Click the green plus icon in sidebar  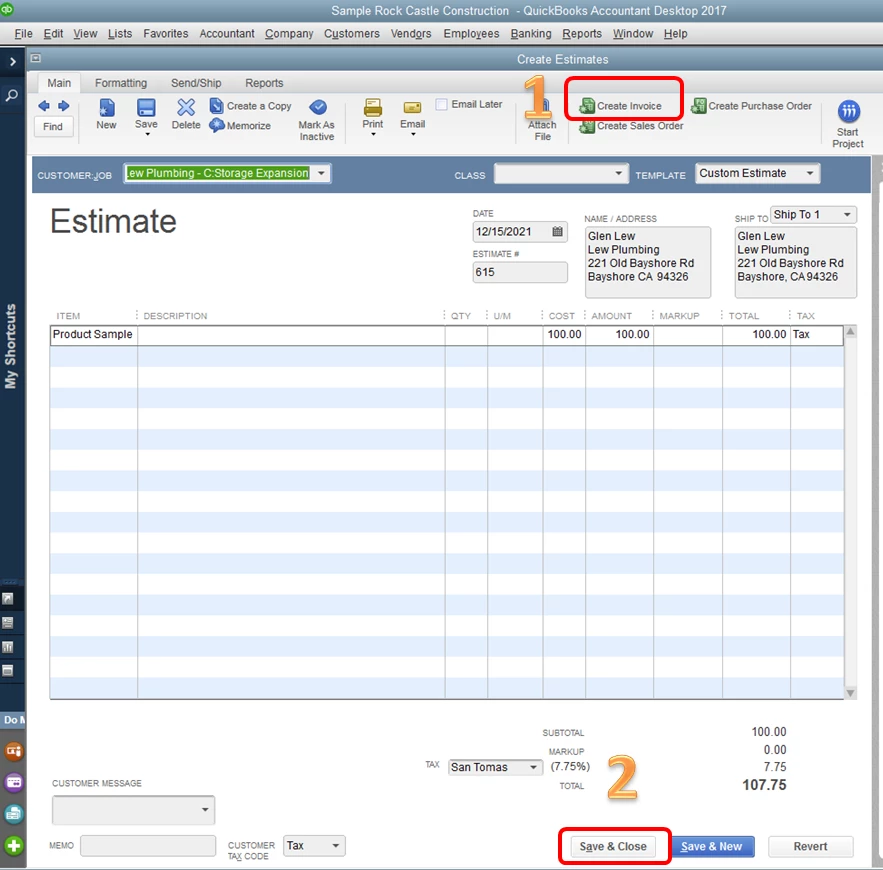14,845
